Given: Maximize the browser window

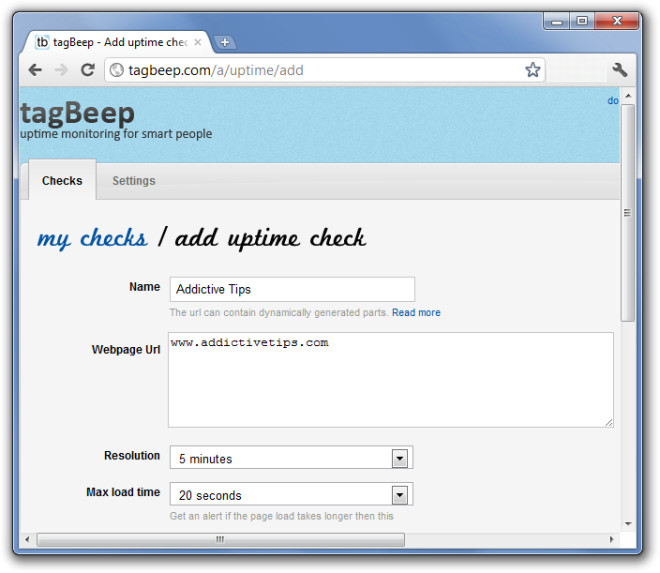Looking at the screenshot, I should pyautogui.click(x=582, y=21).
